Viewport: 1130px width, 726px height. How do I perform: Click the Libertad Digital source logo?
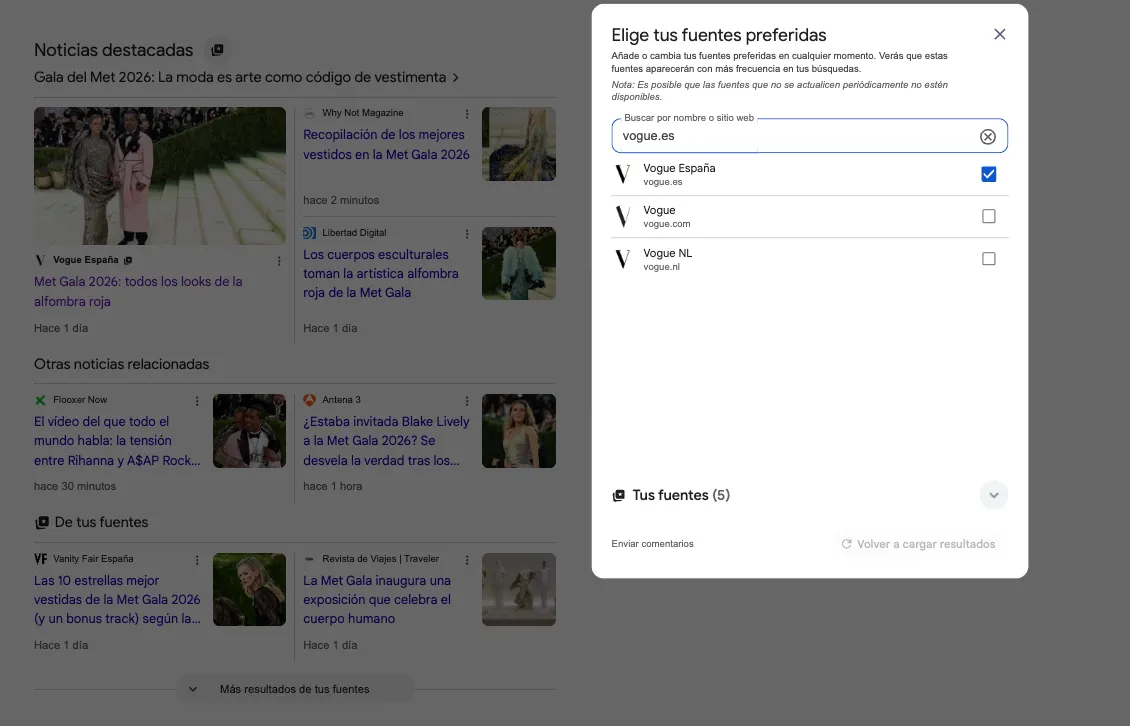tap(309, 233)
